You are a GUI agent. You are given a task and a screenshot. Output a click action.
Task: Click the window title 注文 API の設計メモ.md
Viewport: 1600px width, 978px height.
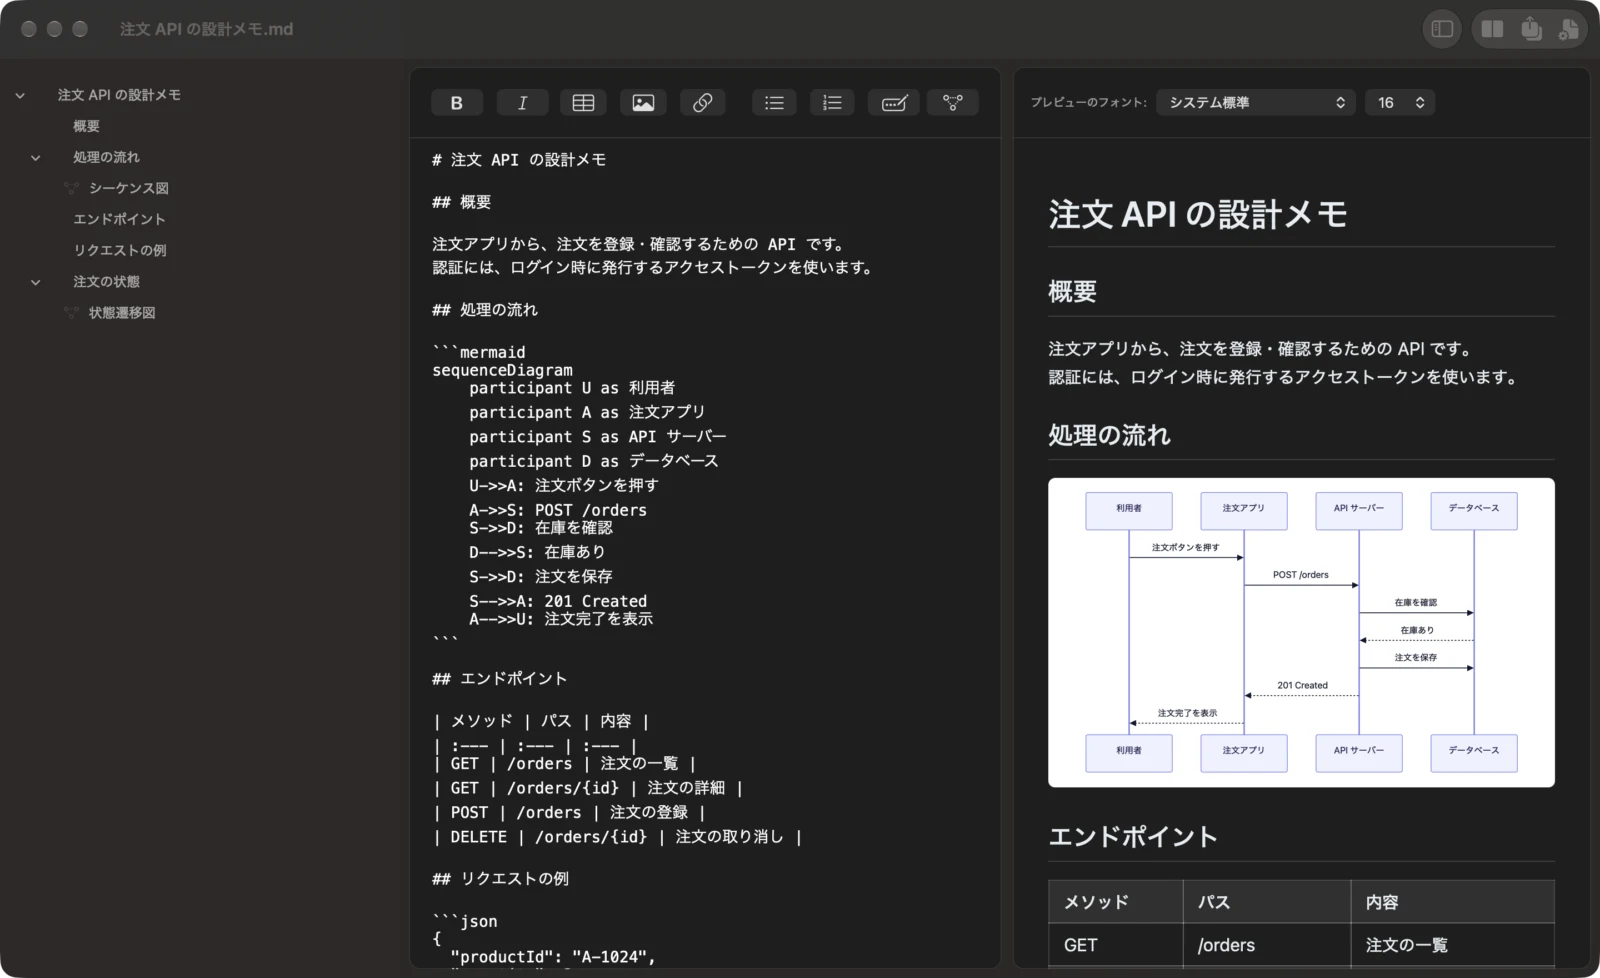207,29
